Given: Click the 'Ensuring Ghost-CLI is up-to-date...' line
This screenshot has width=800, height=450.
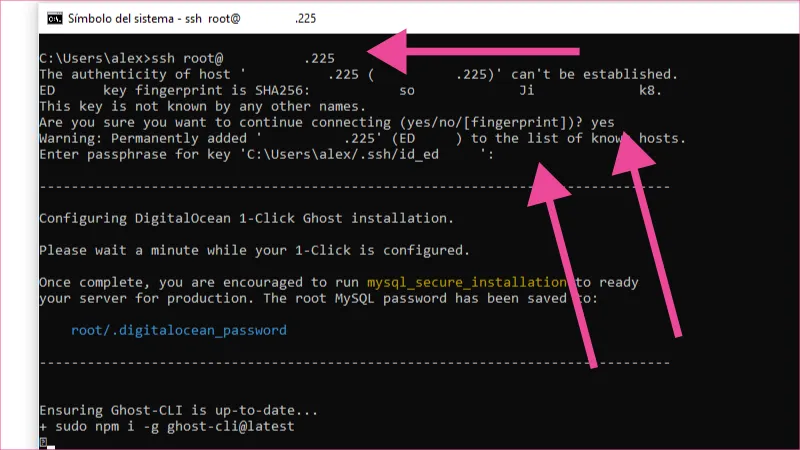Looking at the screenshot, I should click(x=179, y=410).
